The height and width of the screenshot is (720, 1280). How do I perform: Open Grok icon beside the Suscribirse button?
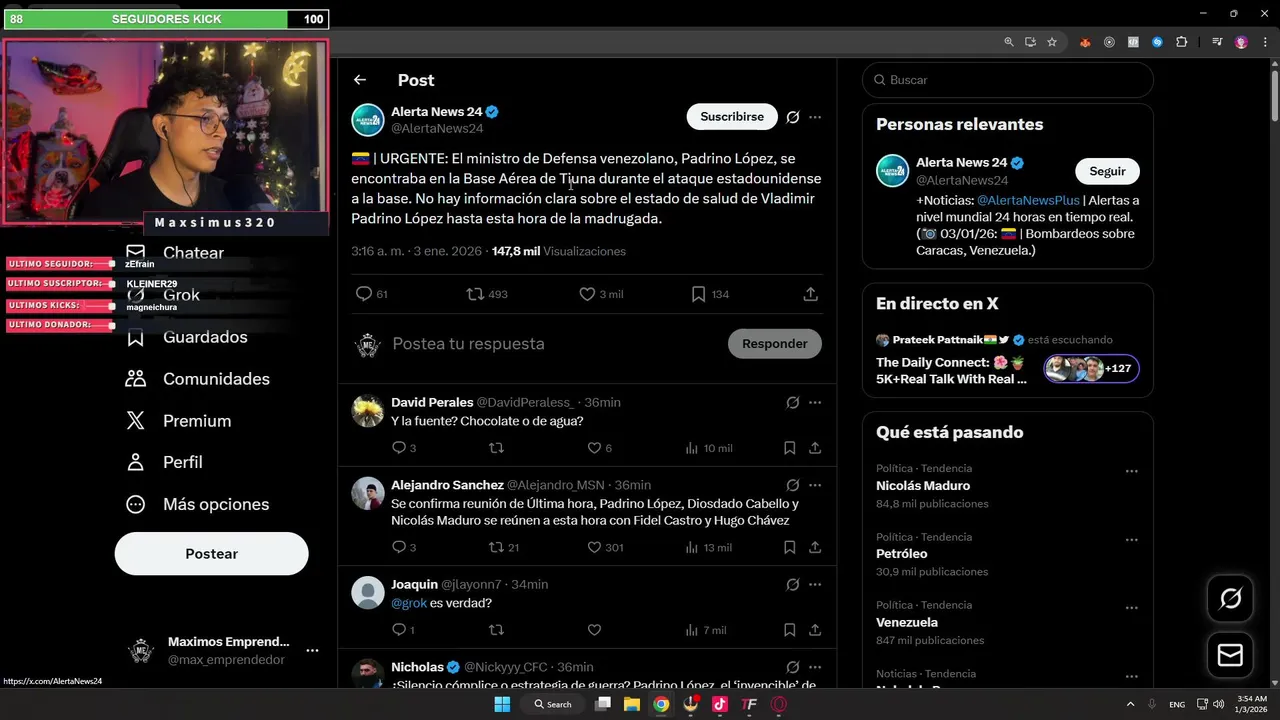coord(793,117)
